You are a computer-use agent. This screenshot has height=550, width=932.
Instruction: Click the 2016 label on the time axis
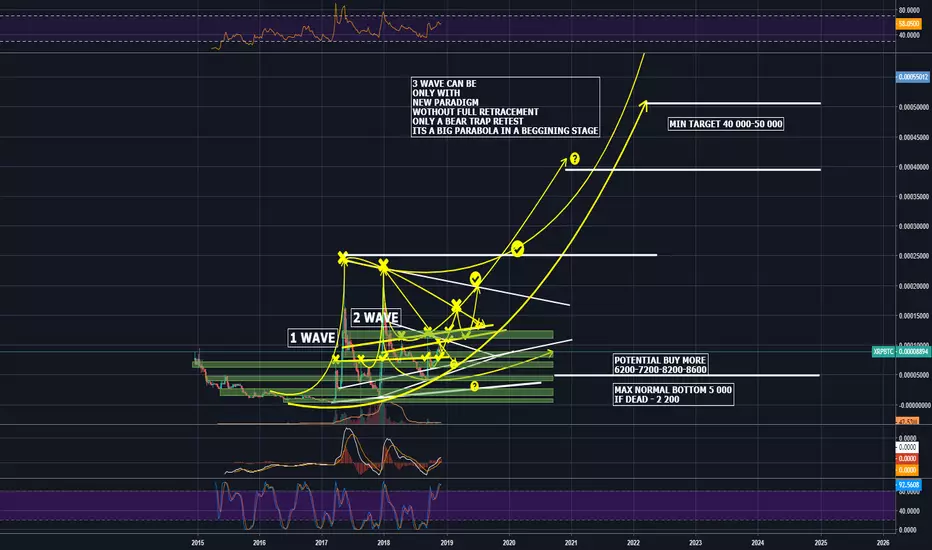[x=259, y=542]
